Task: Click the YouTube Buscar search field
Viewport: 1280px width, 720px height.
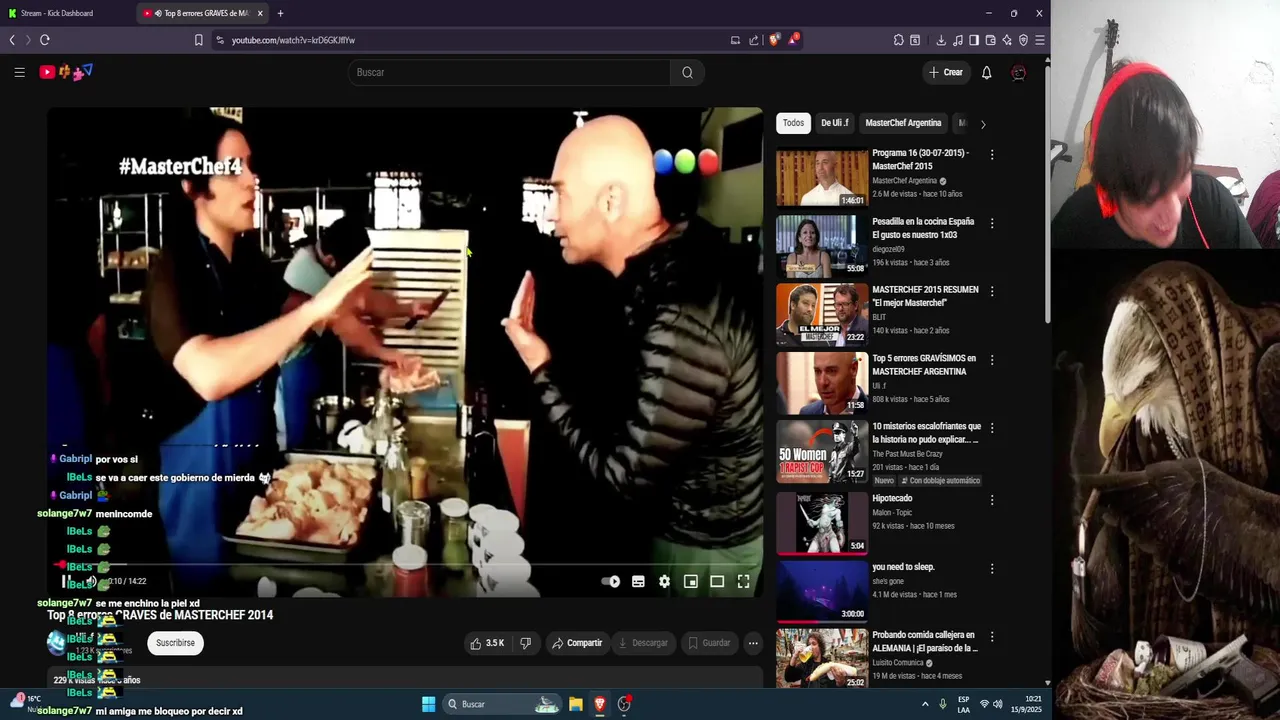Action: [x=509, y=72]
